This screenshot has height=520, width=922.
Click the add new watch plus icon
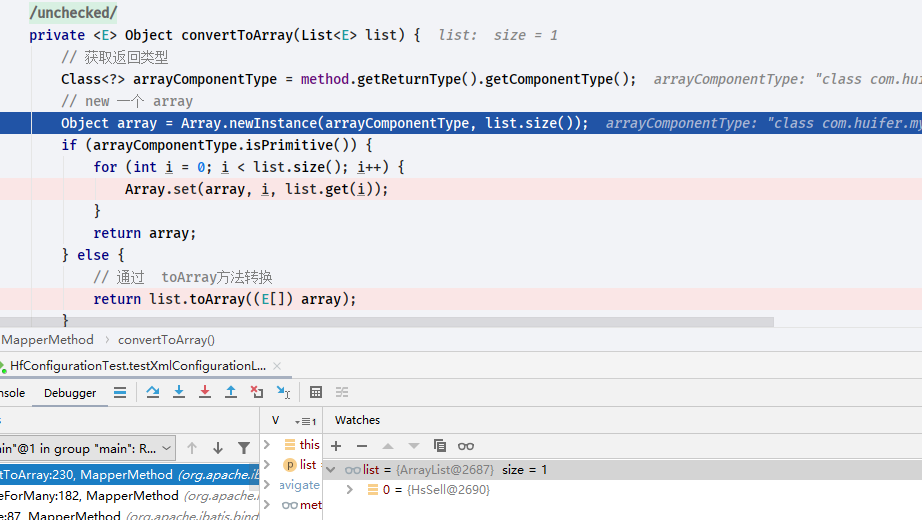coord(336,446)
